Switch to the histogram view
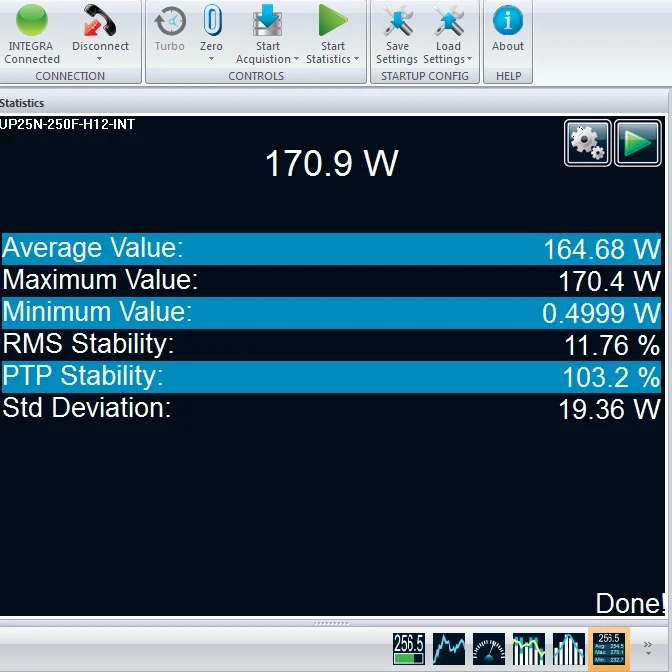Viewport: 672px width, 672px height. (x=569, y=647)
